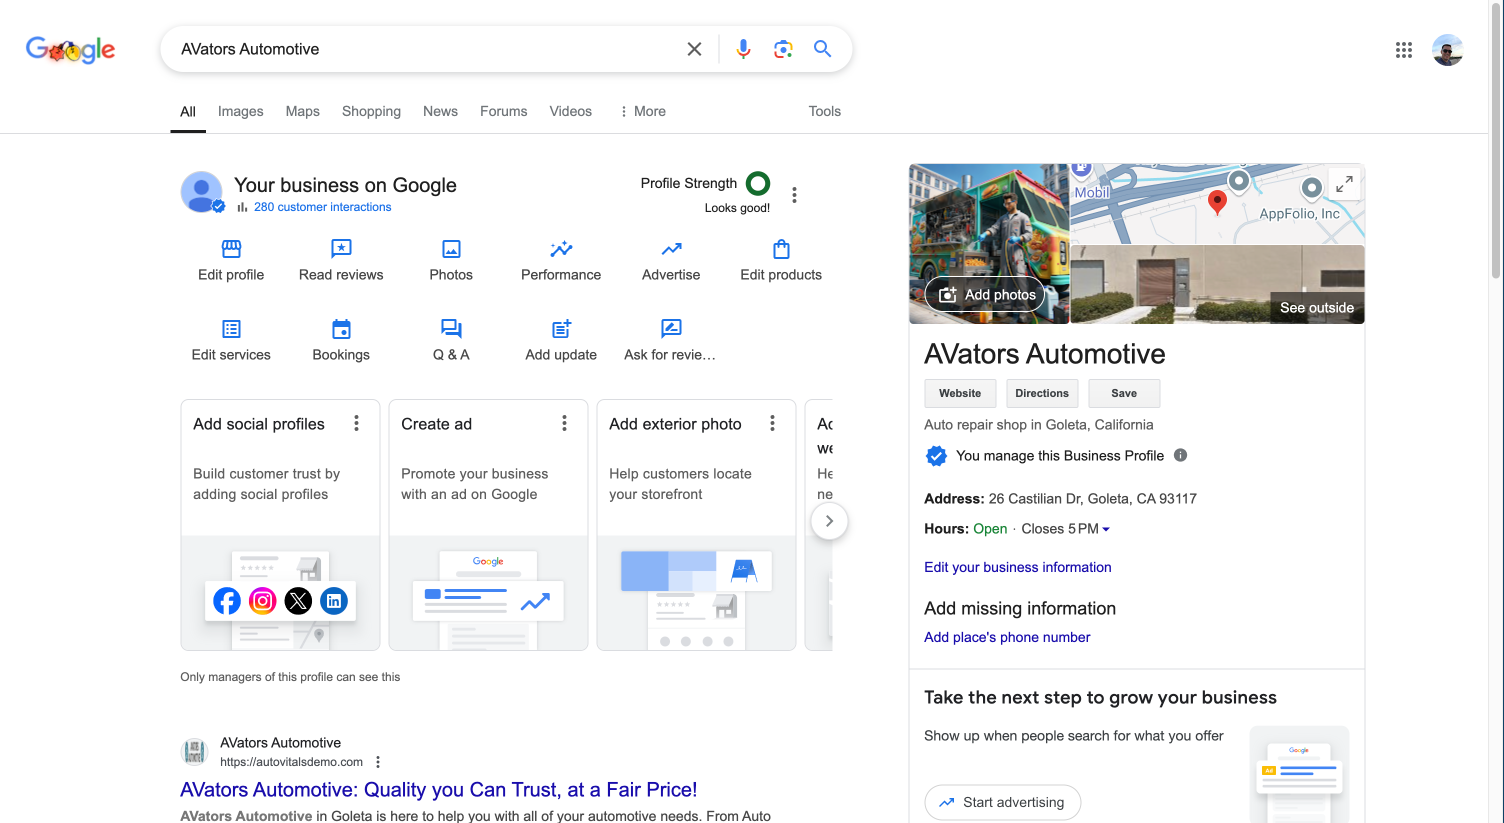Expand the map with arrows icon

(x=1344, y=184)
